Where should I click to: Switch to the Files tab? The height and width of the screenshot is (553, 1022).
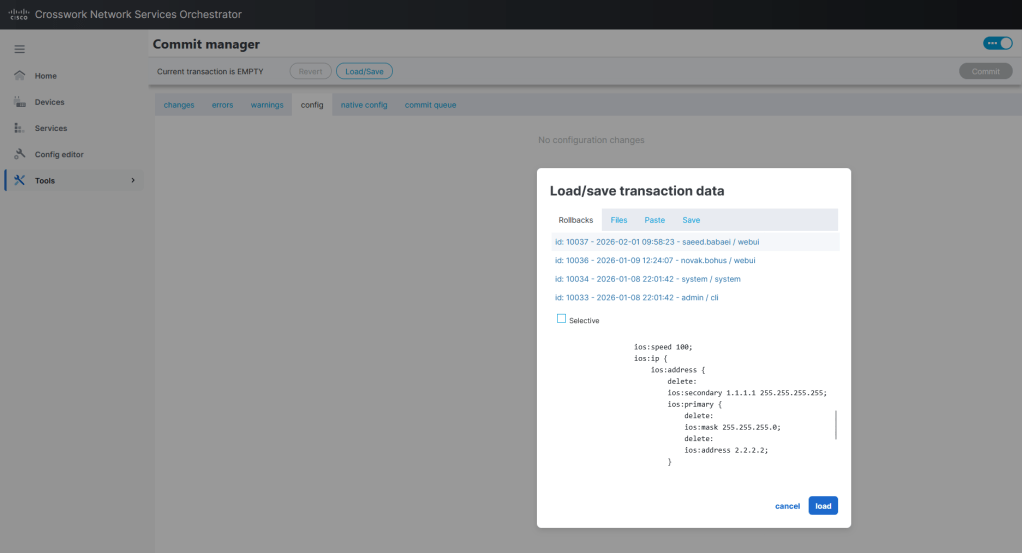[619, 220]
